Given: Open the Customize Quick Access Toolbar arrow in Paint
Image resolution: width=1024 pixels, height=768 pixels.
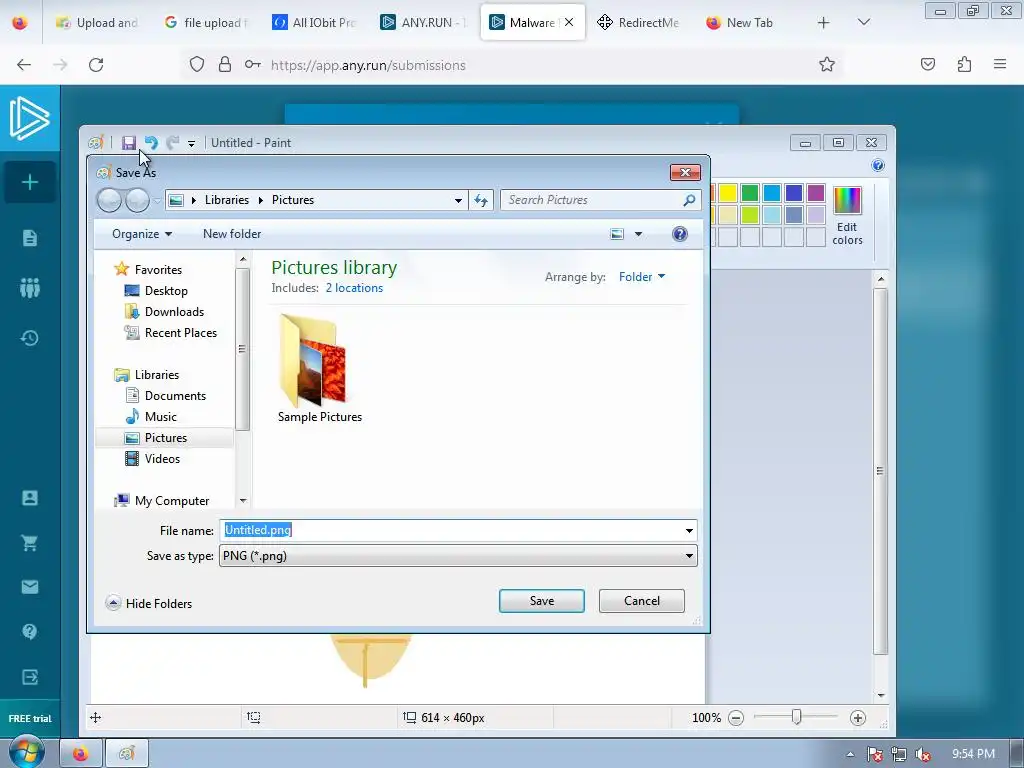Looking at the screenshot, I should (x=191, y=143).
